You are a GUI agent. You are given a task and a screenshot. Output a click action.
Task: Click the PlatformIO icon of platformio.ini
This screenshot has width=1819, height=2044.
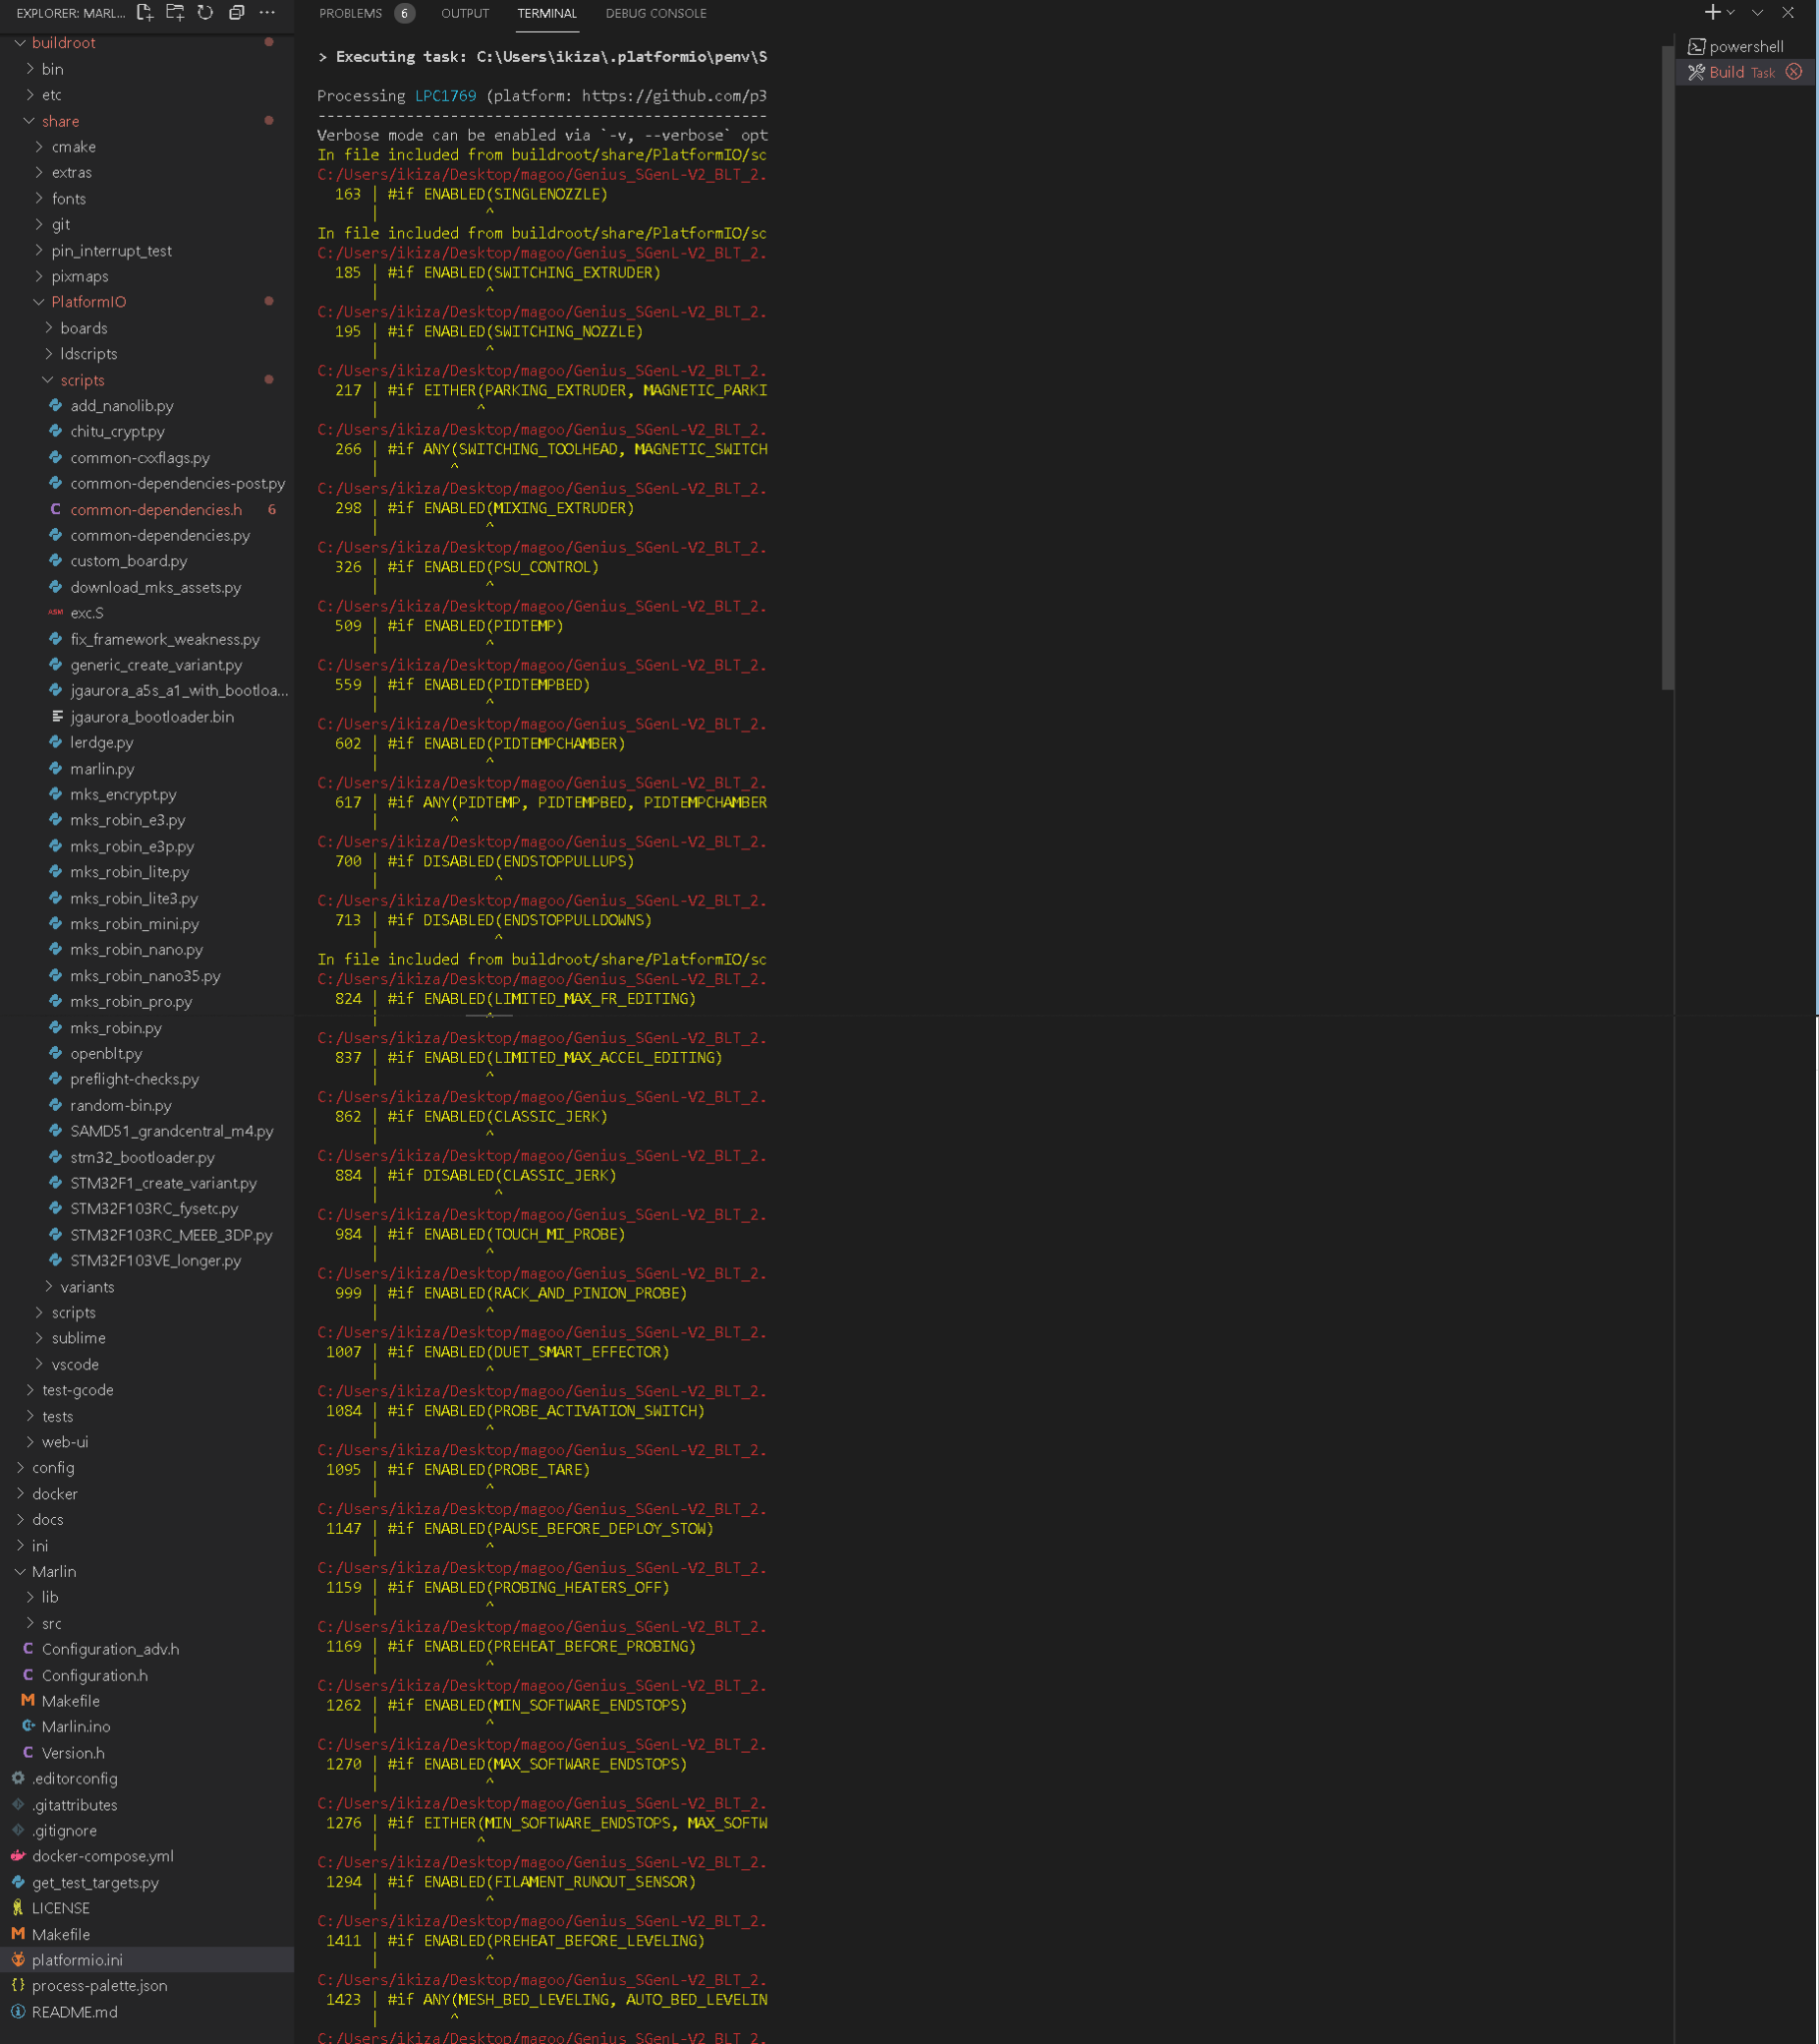tap(18, 1960)
